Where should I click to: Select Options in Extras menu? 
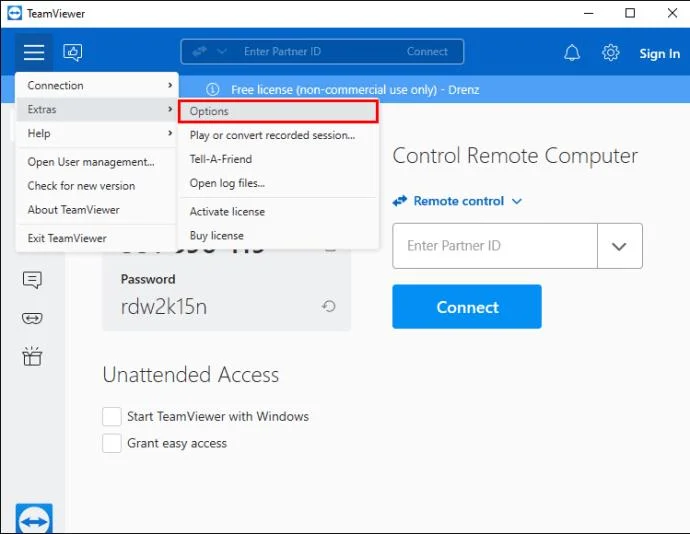tap(278, 111)
